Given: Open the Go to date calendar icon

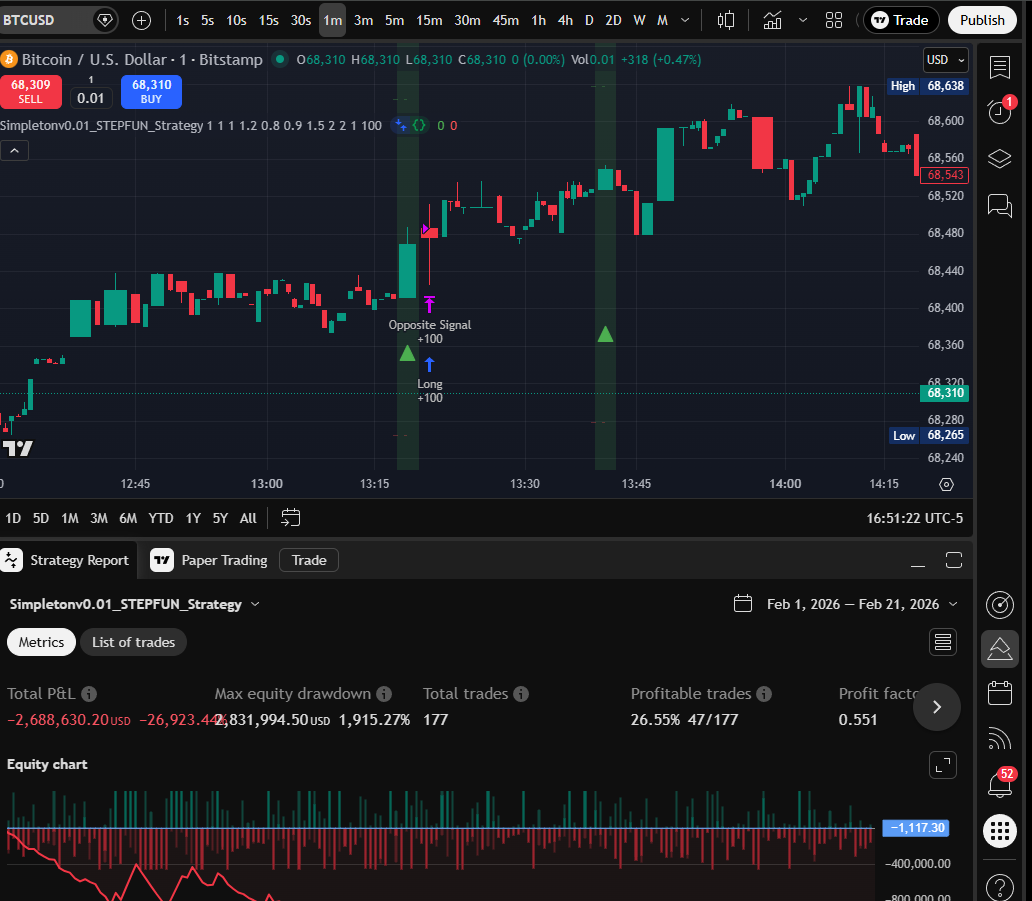Looking at the screenshot, I should (290, 518).
